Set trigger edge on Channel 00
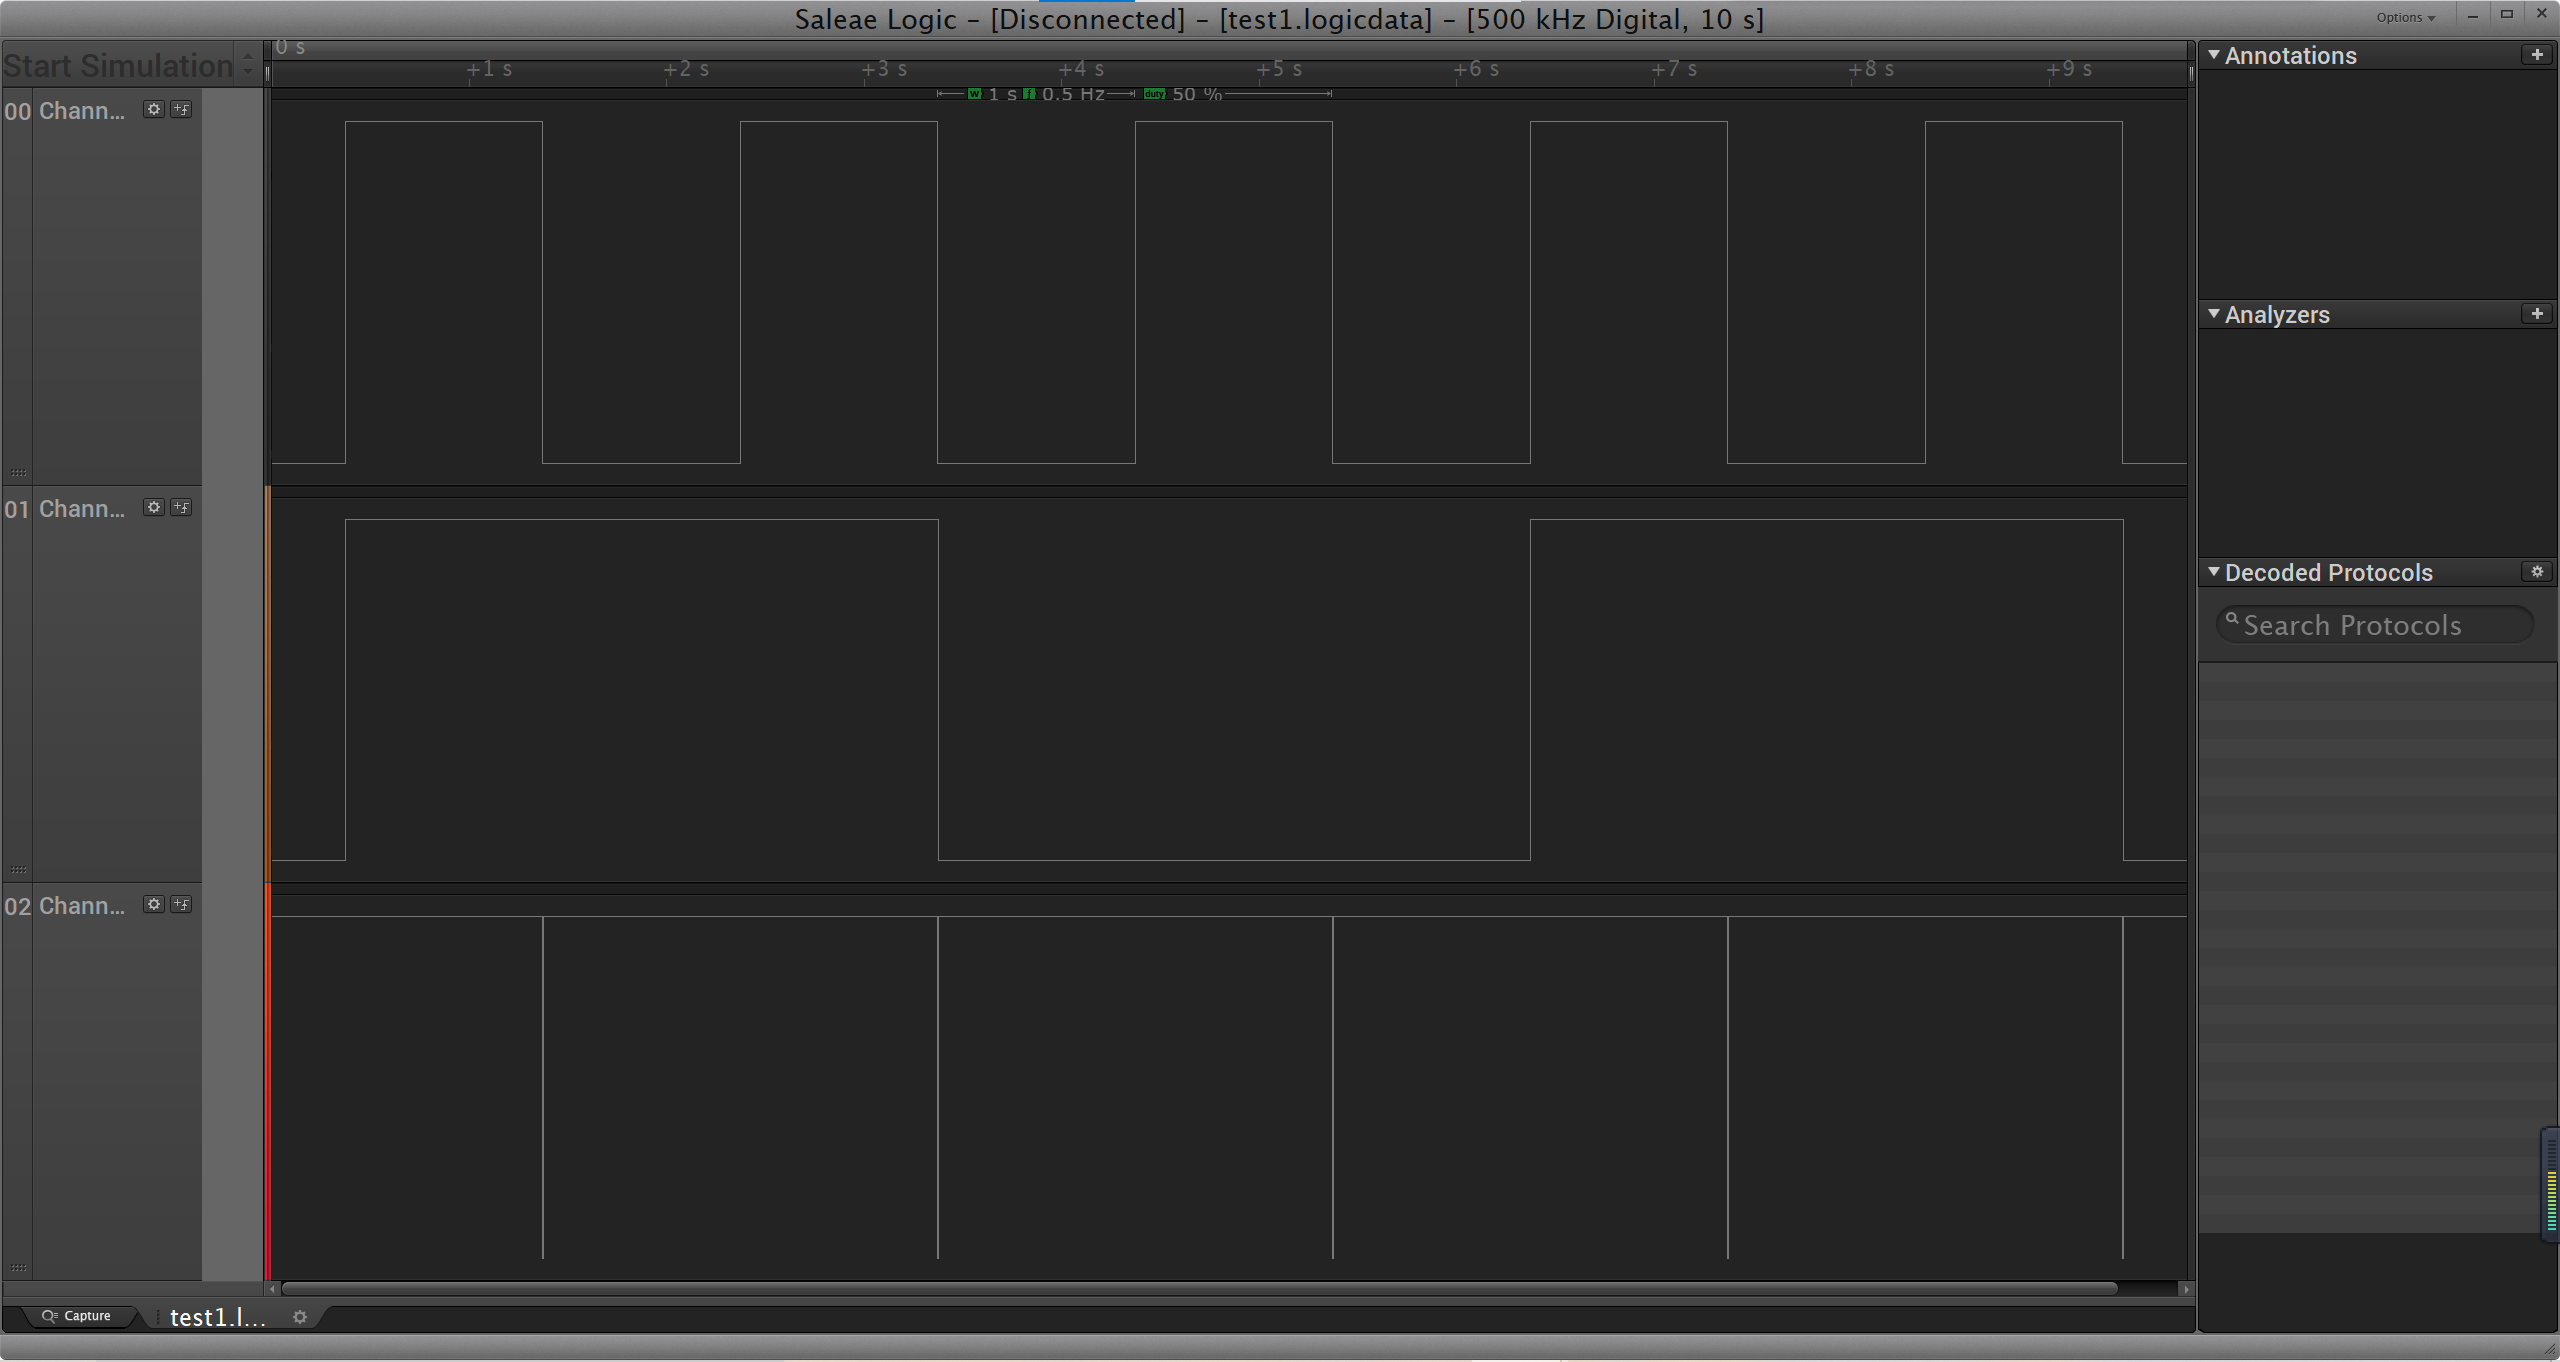Screen dimensions: 2560x1362 (181, 109)
